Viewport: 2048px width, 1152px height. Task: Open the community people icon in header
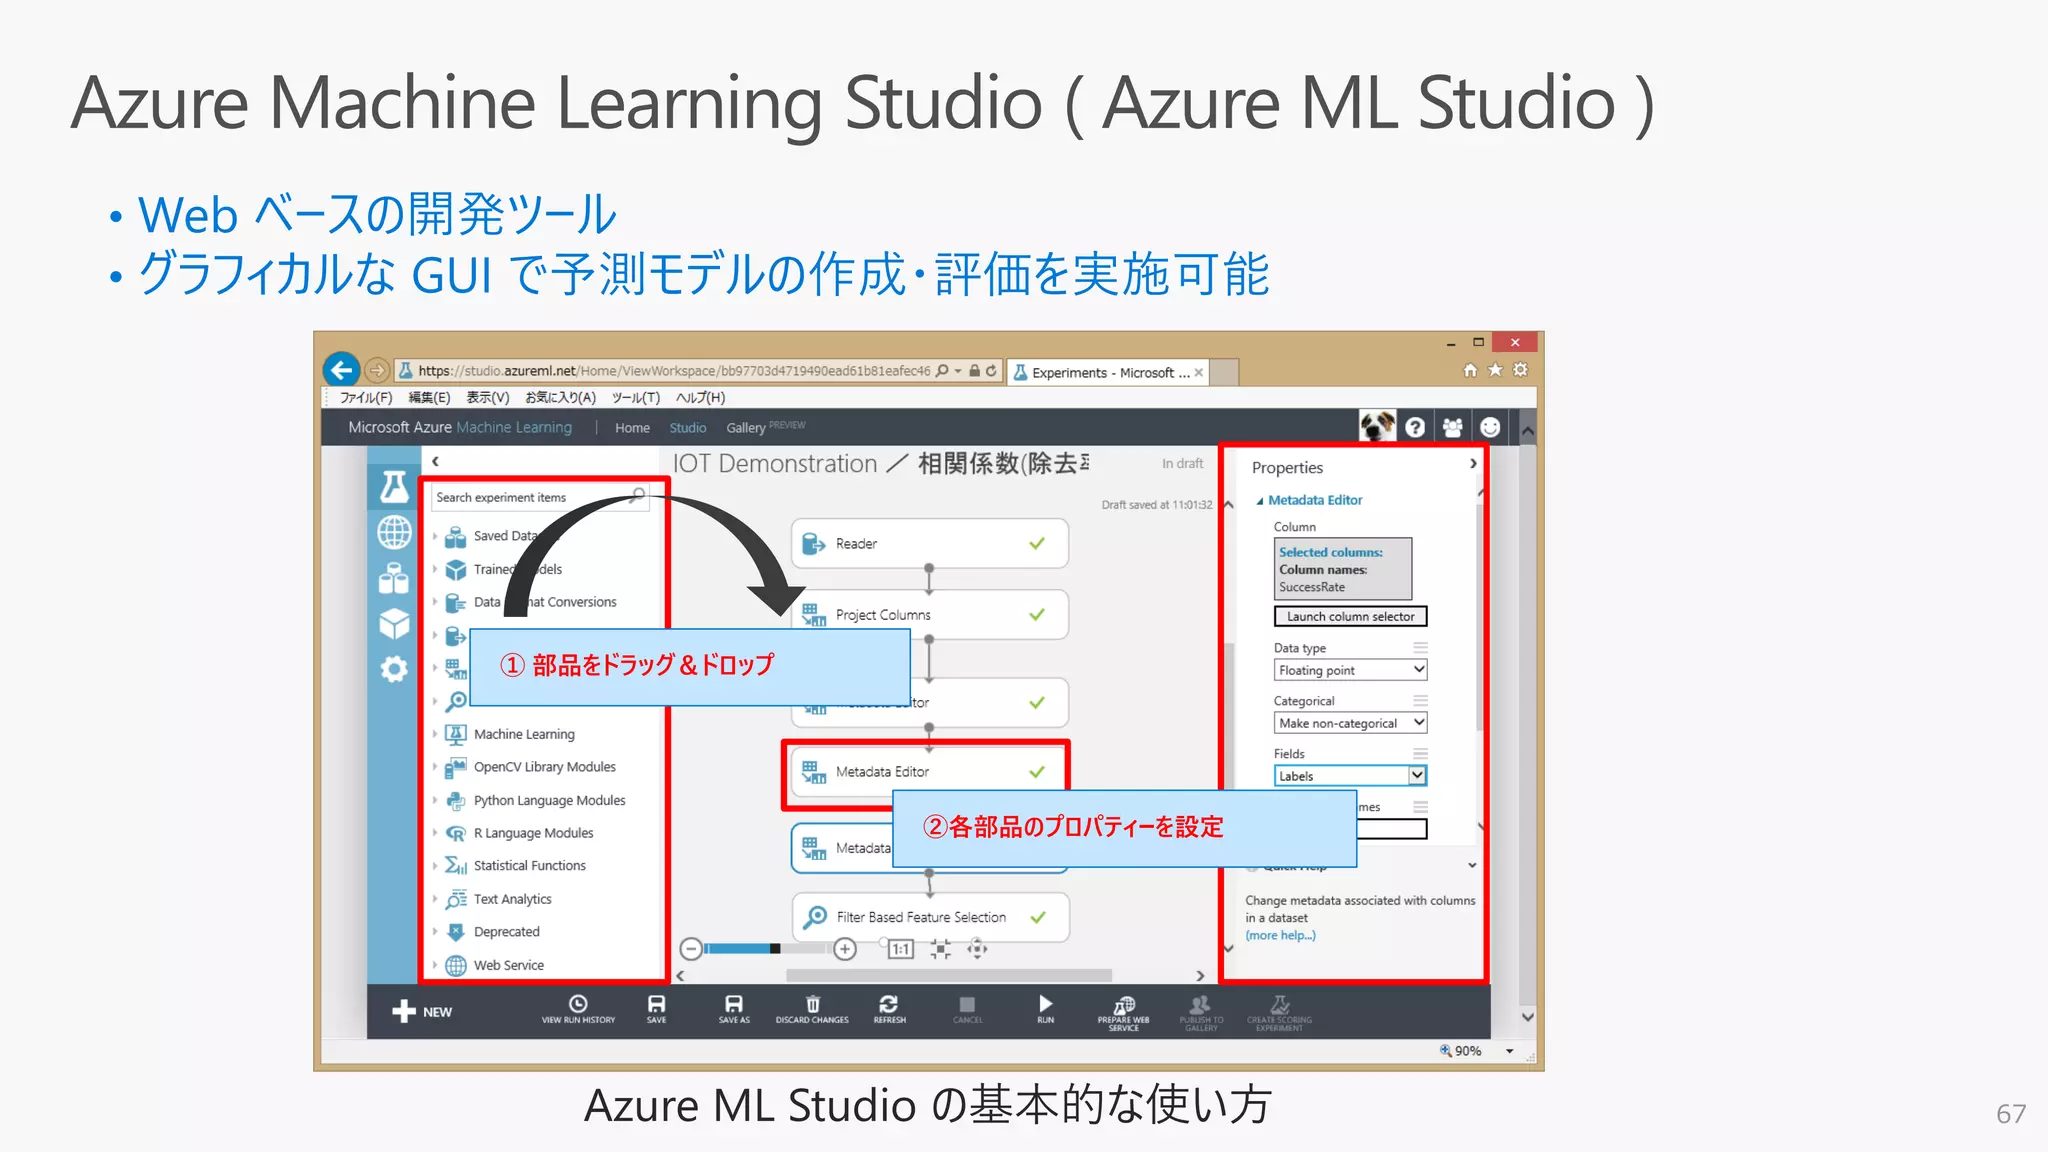click(x=1453, y=428)
